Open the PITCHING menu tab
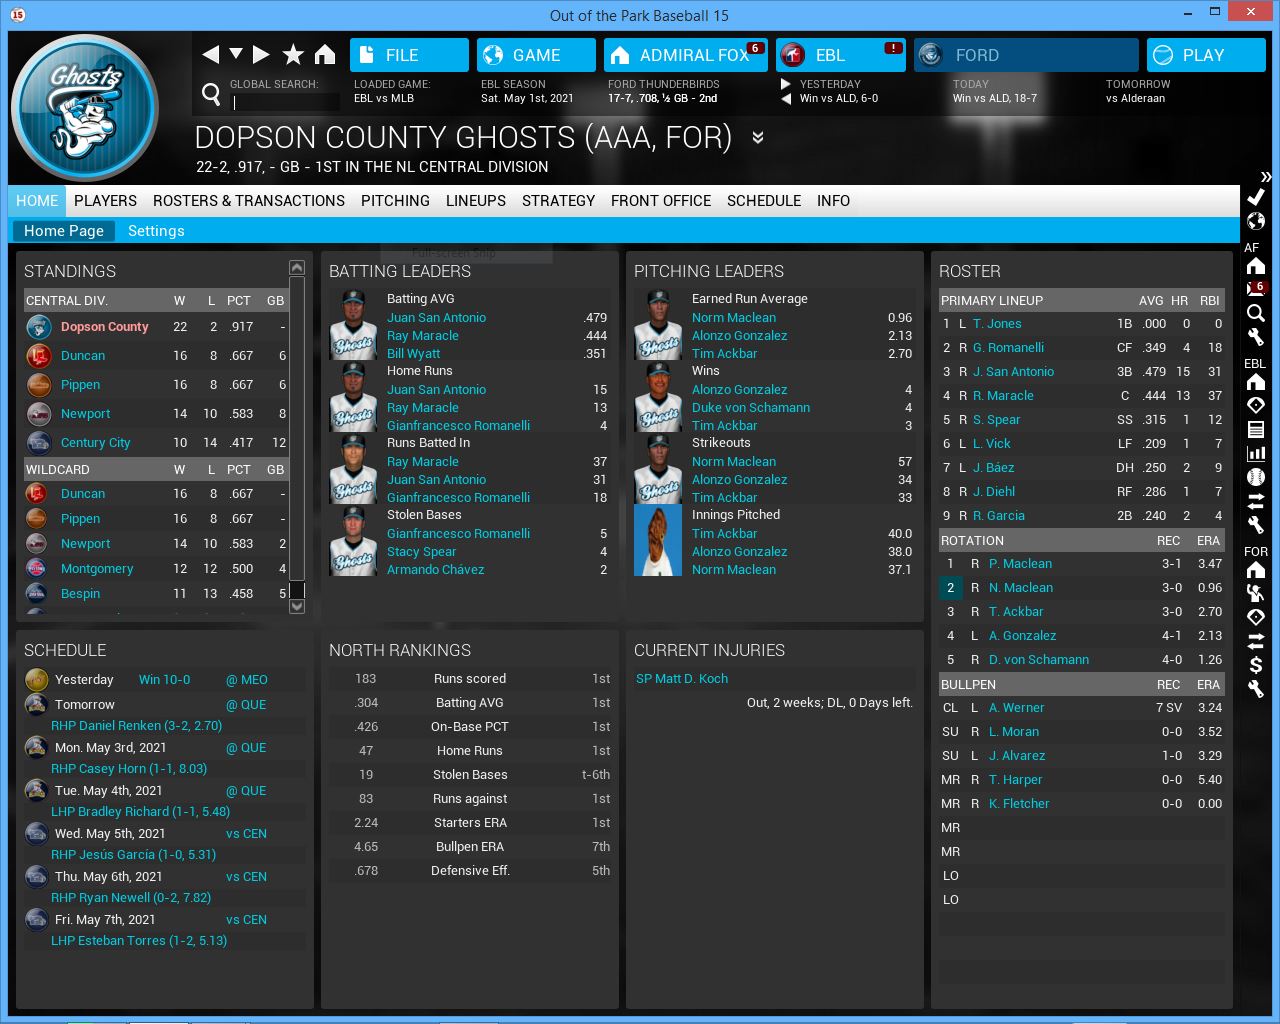1280x1024 pixels. coord(395,201)
